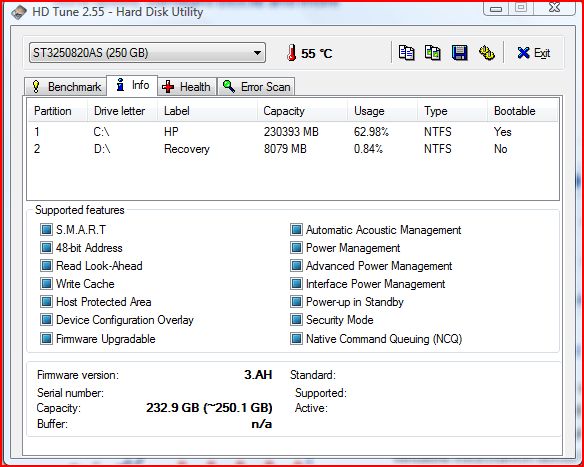Toggle Power Management checkbox (not Advanced/Interface)

[296, 248]
